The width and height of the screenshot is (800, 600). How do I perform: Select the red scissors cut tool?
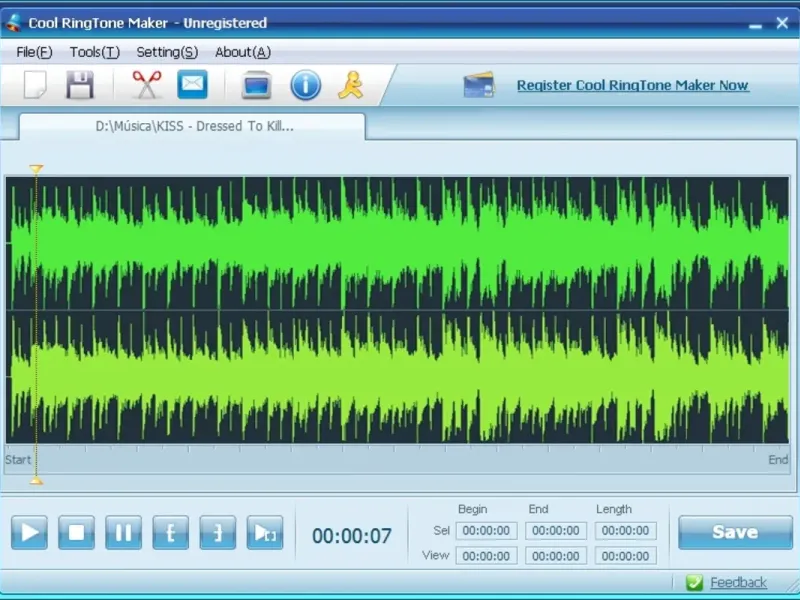point(147,84)
